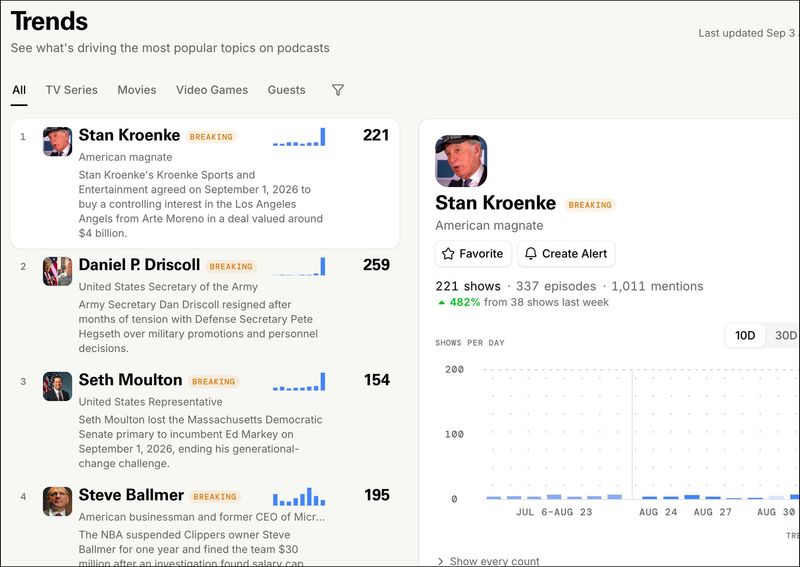Image resolution: width=800 pixels, height=567 pixels.
Task: Click the Favorite button
Action: [x=473, y=254]
